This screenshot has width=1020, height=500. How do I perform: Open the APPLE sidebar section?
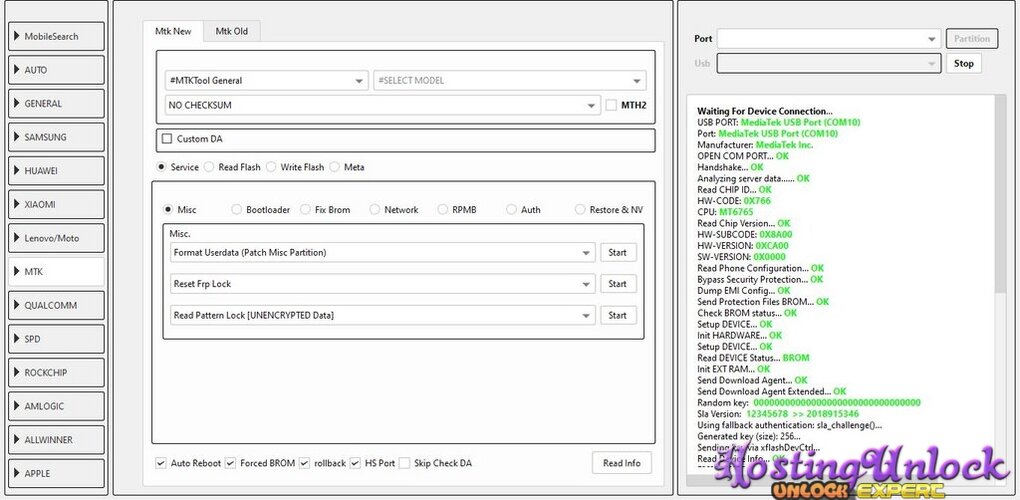pos(56,473)
